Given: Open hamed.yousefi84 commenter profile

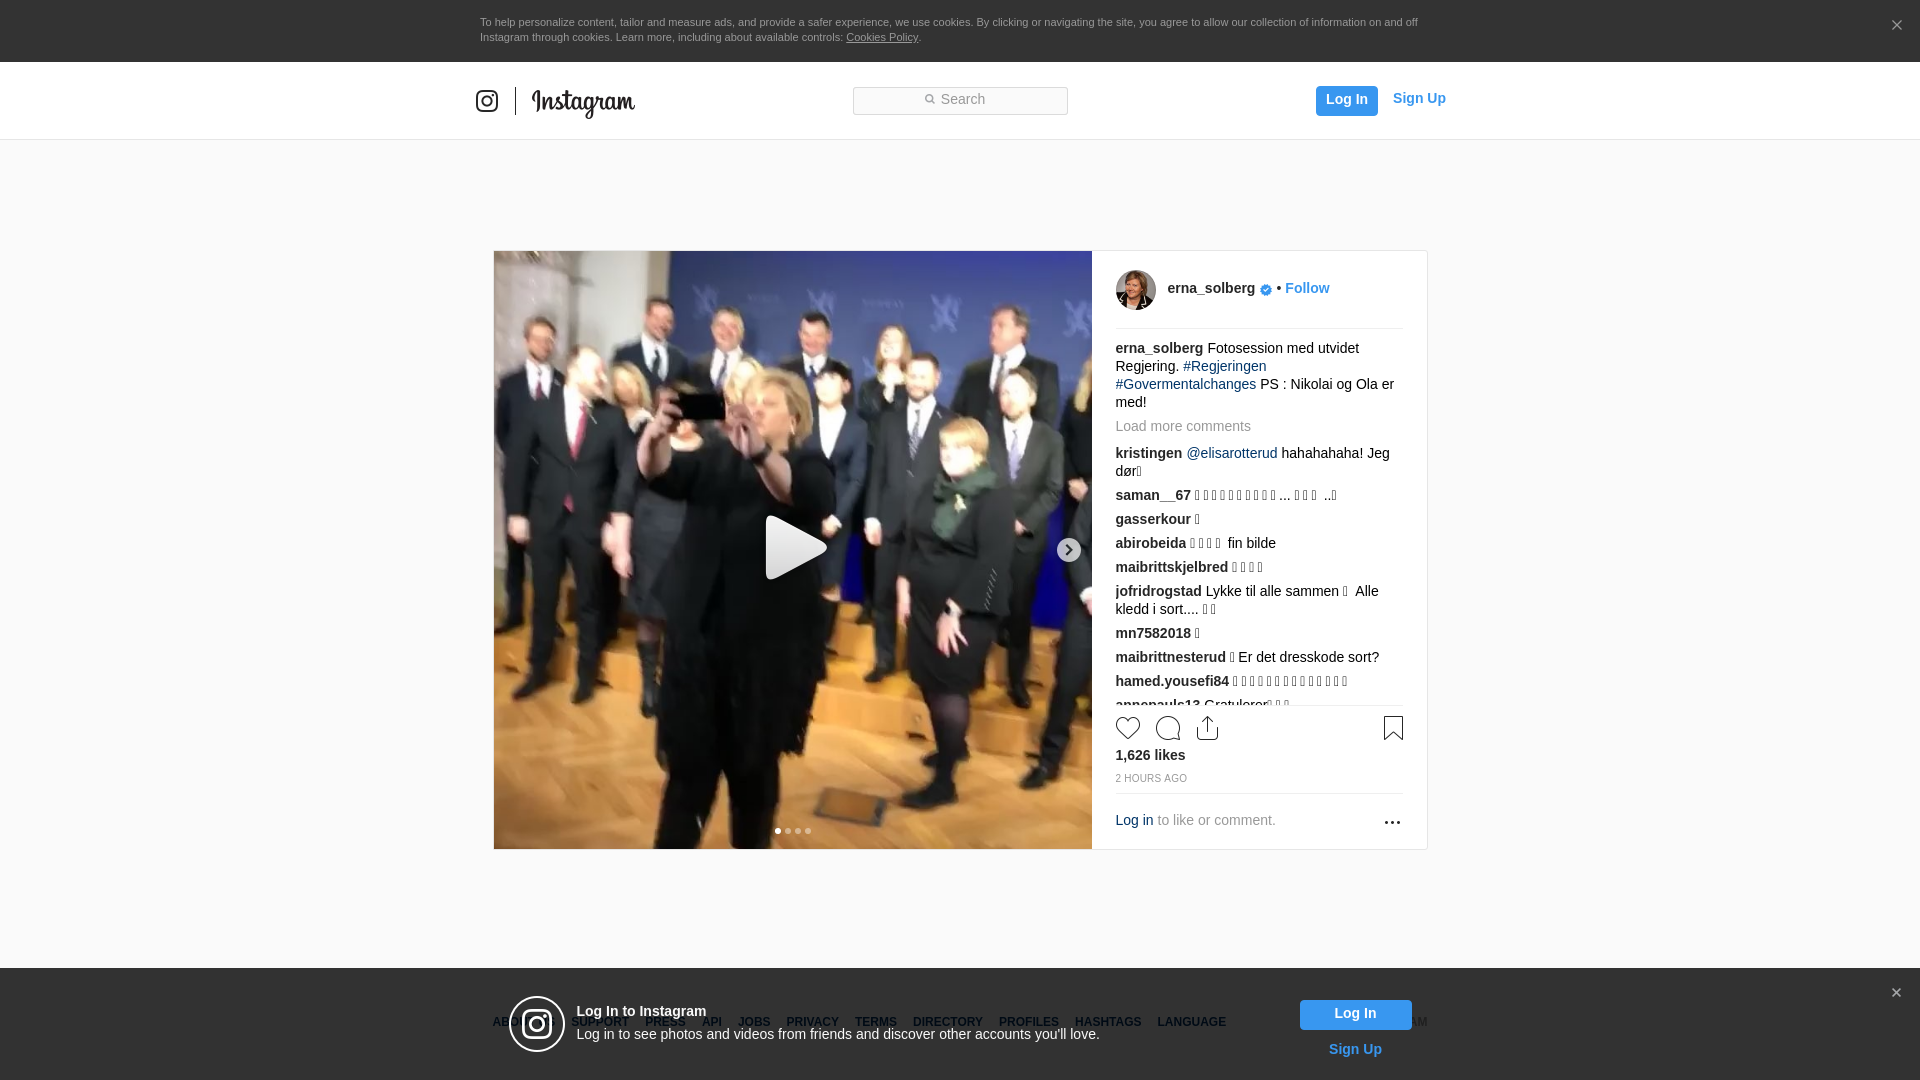Looking at the screenshot, I should coord(1172,681).
